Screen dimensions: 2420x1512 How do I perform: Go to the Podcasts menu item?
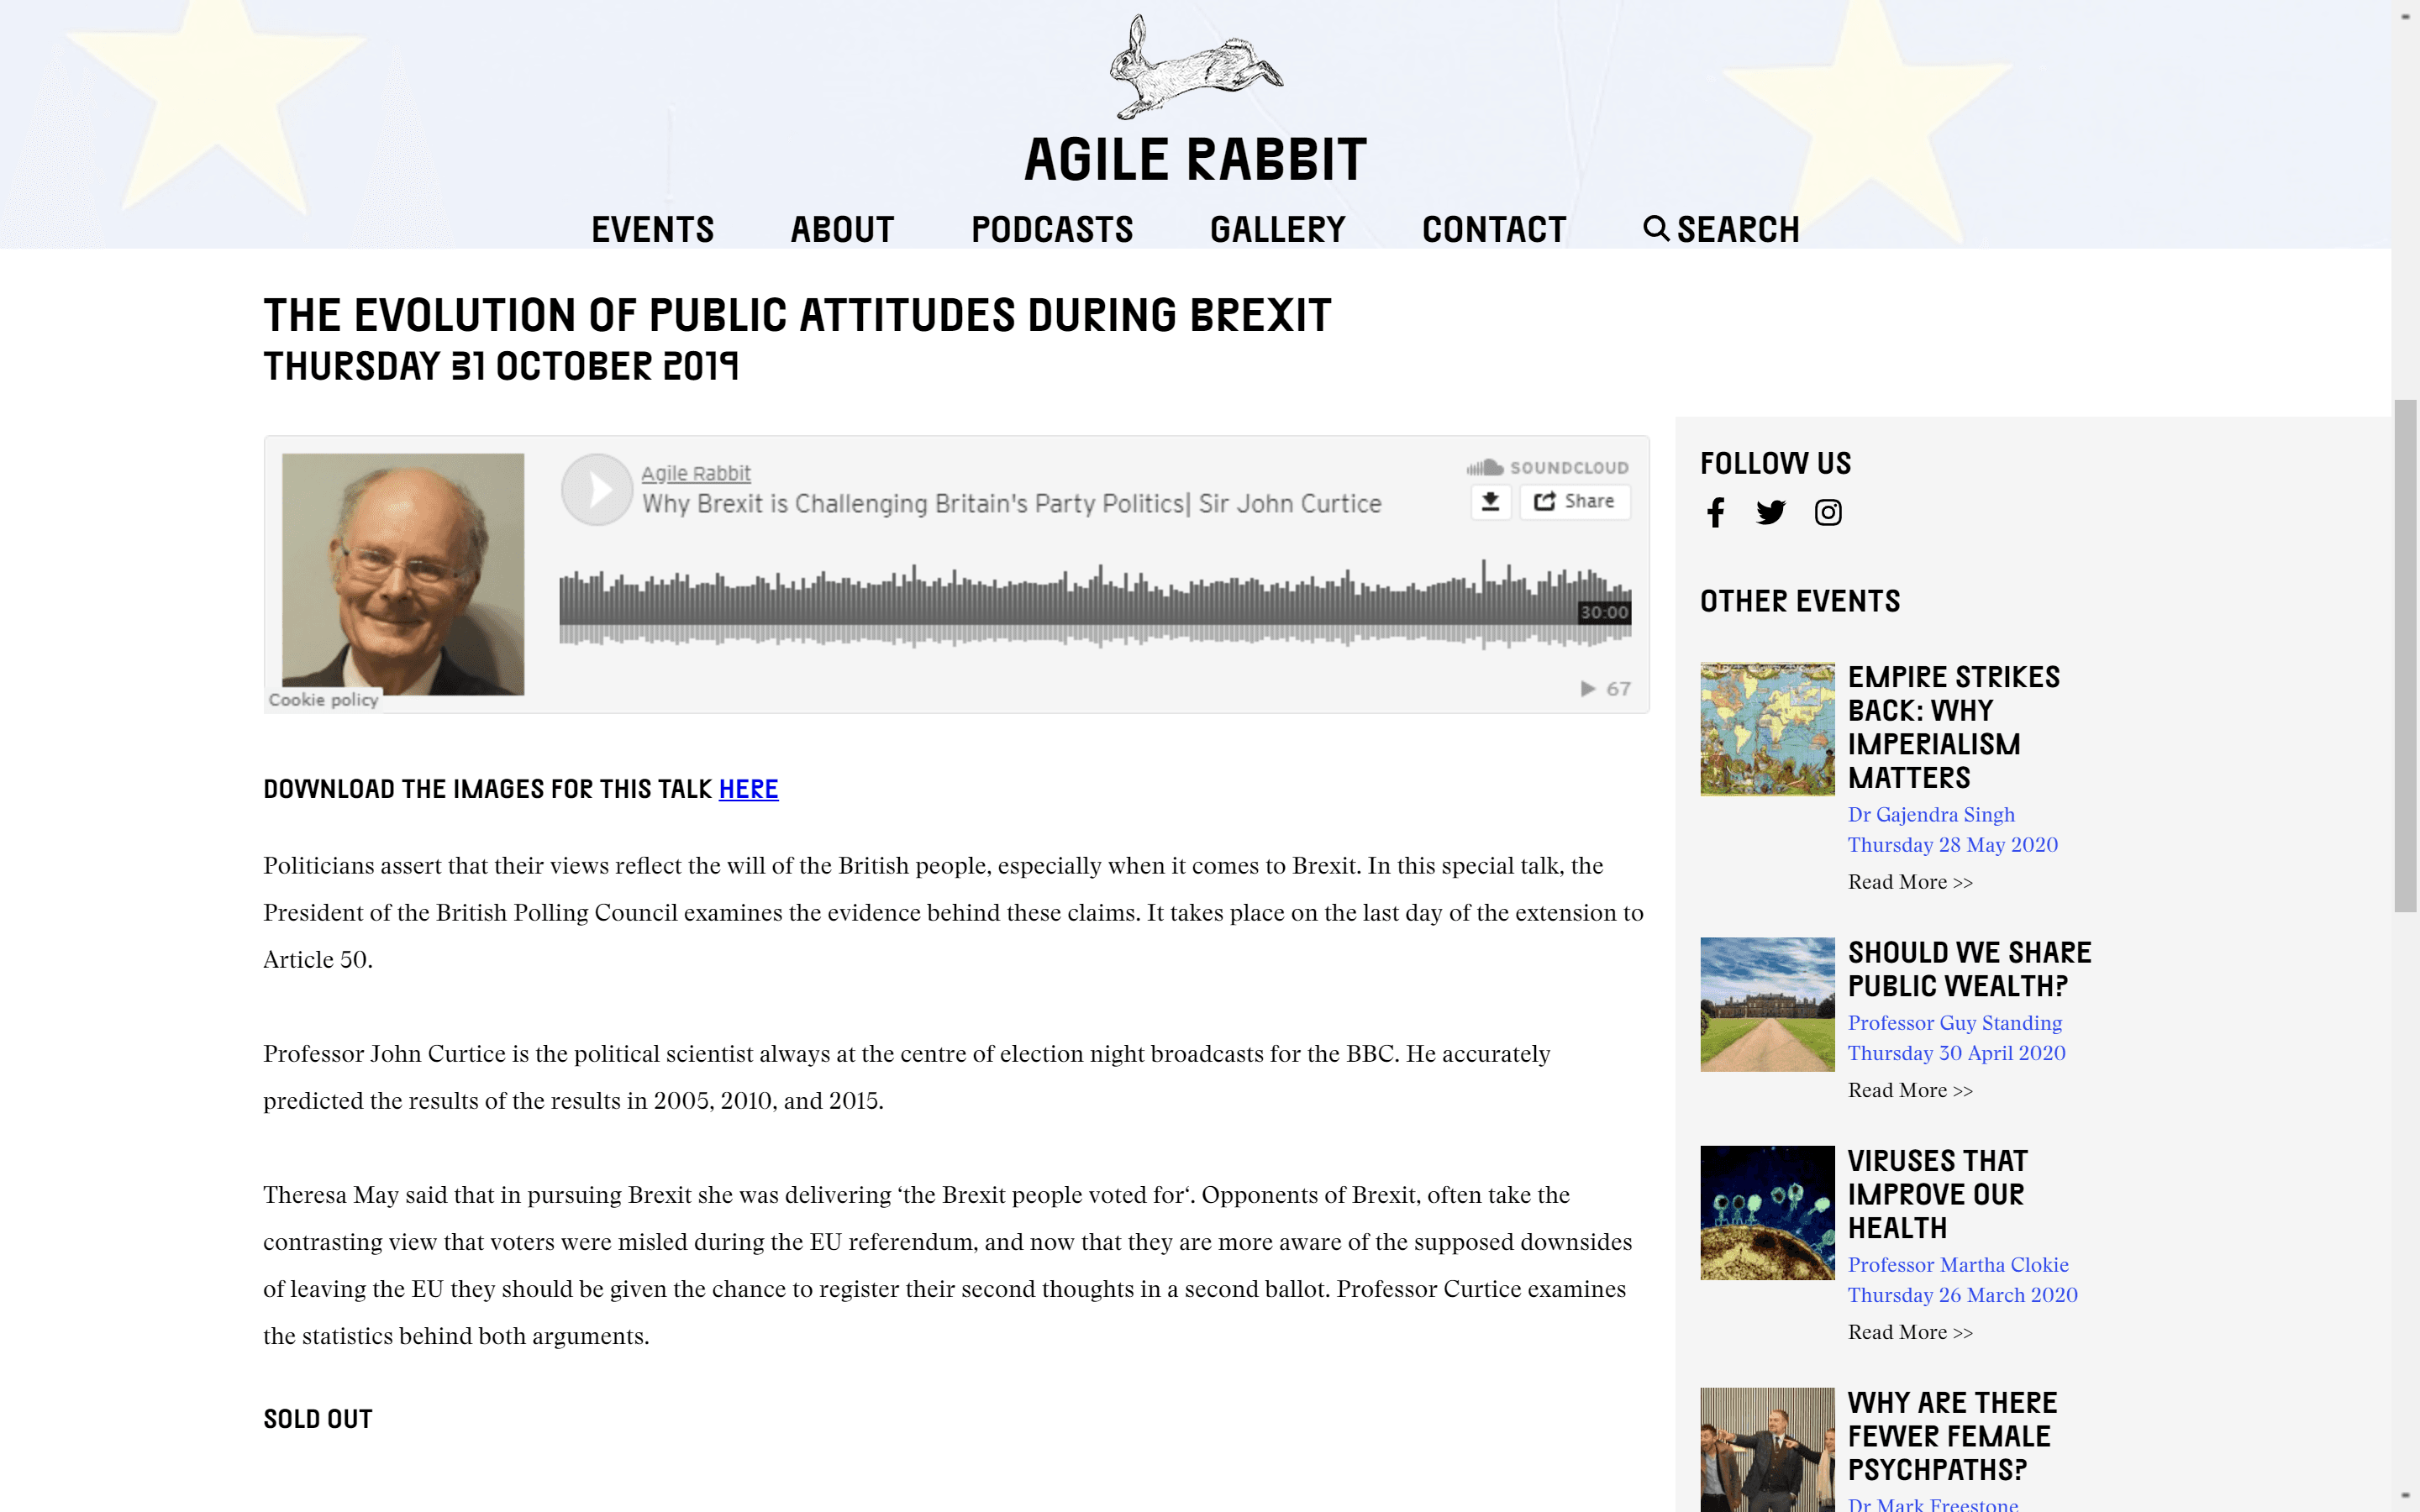pyautogui.click(x=1051, y=230)
